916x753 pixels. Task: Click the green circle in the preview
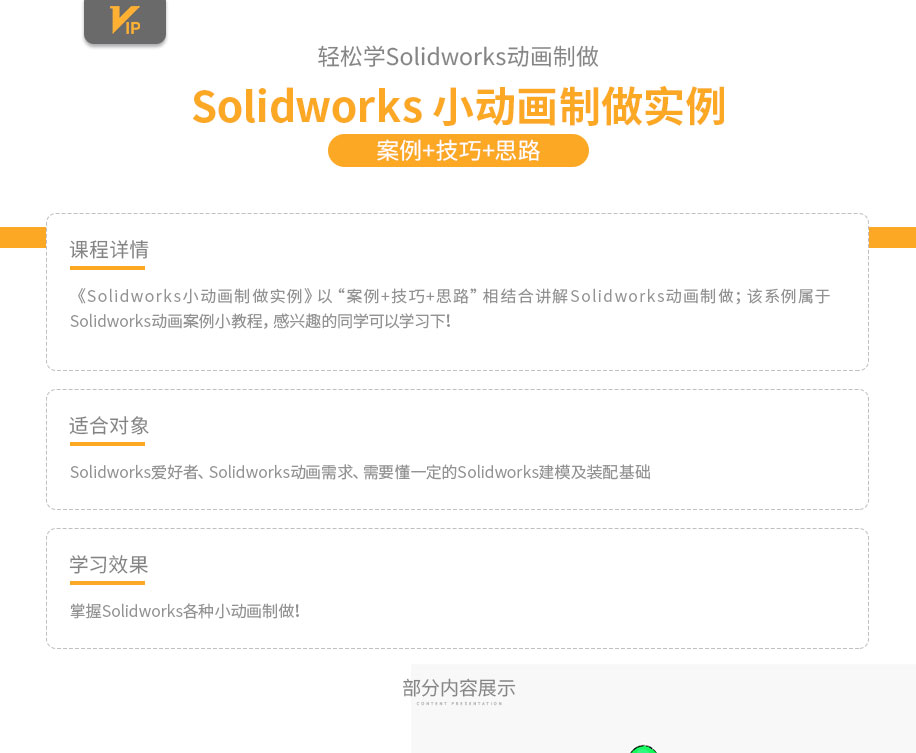click(643, 749)
